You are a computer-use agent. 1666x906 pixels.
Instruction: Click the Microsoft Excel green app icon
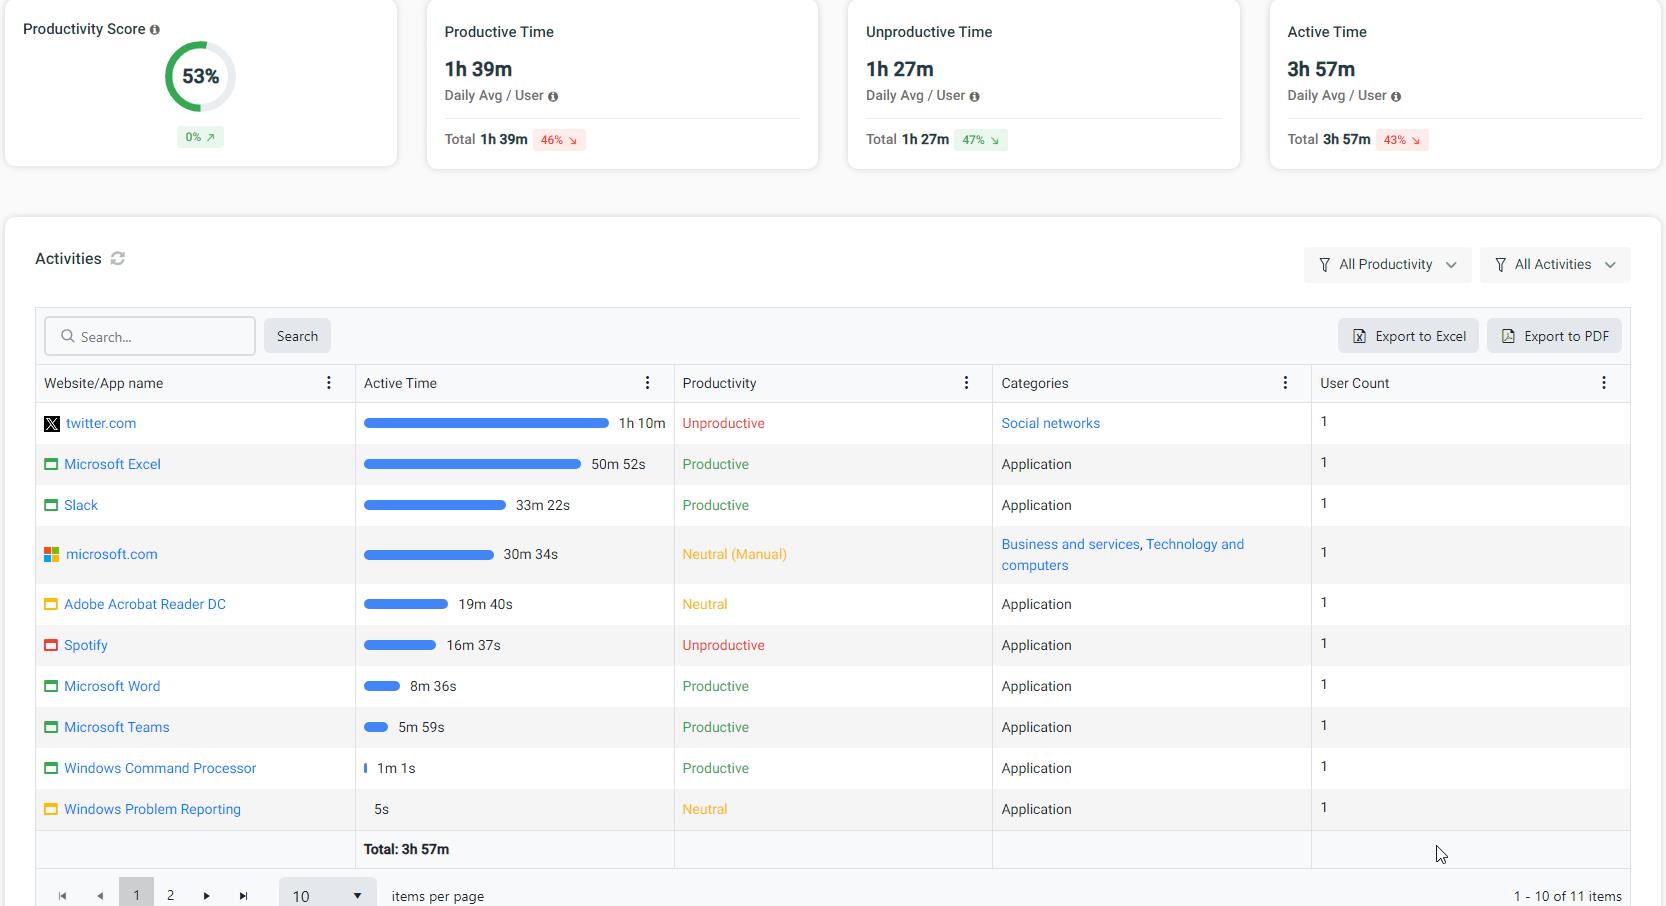pyautogui.click(x=51, y=465)
